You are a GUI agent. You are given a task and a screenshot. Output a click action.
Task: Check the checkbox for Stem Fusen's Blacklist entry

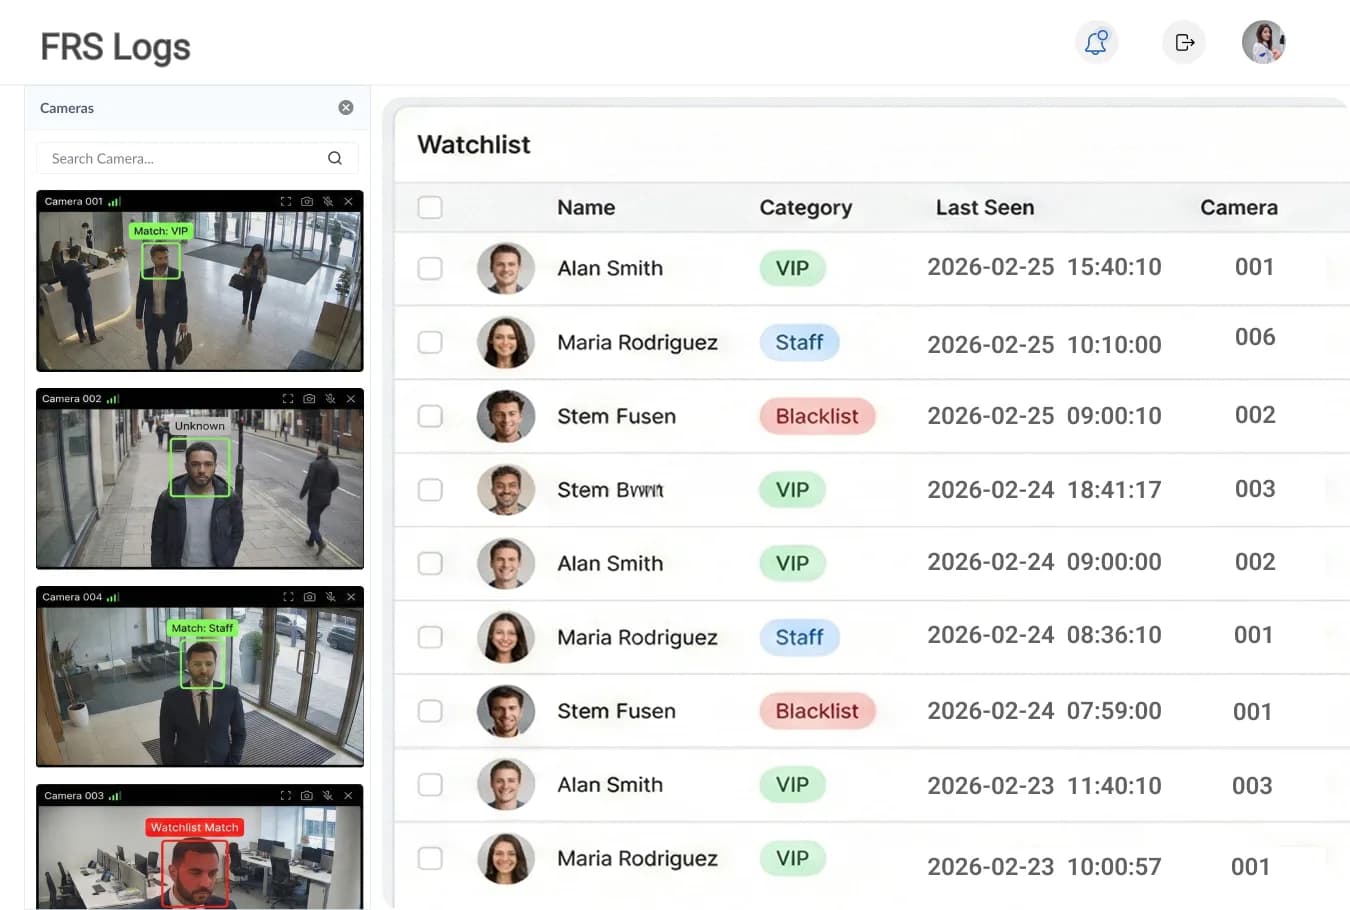[x=430, y=416]
